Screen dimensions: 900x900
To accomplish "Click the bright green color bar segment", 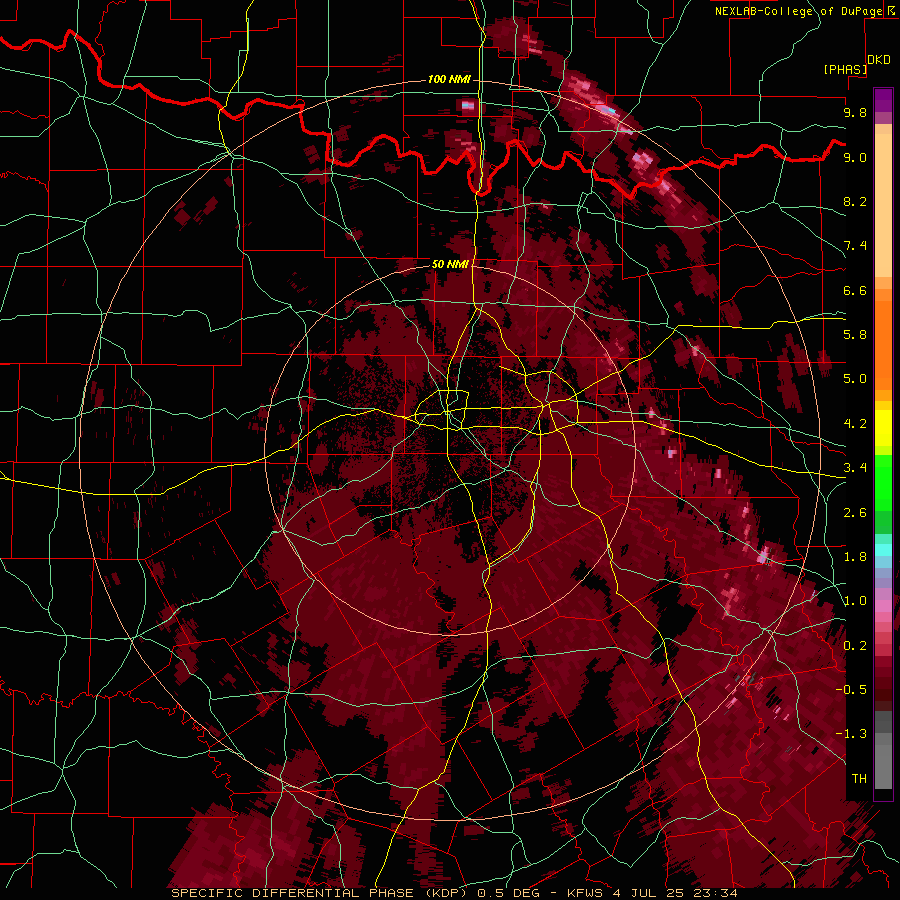I will (x=883, y=483).
